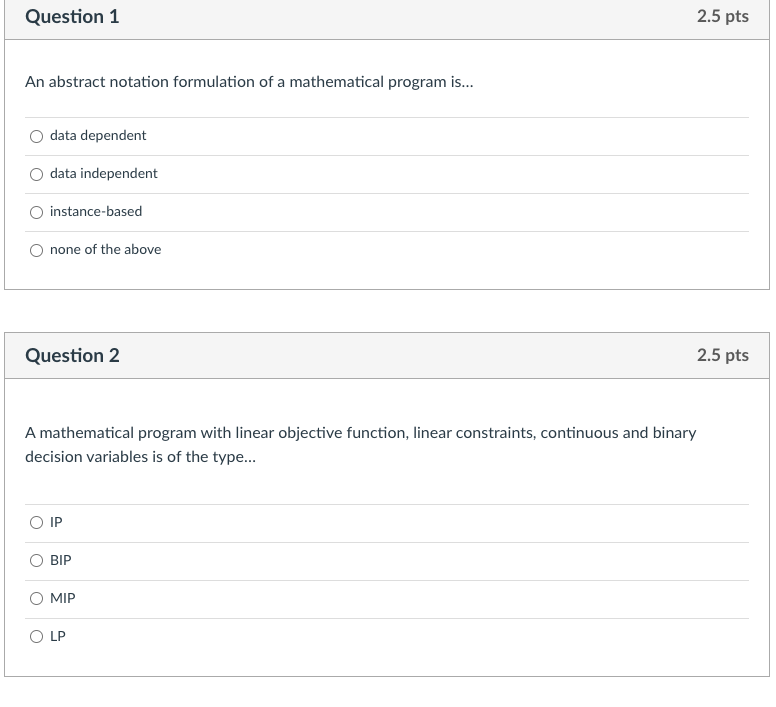Choose the 'data independent' radio button
776x707 pixels.
36,174
